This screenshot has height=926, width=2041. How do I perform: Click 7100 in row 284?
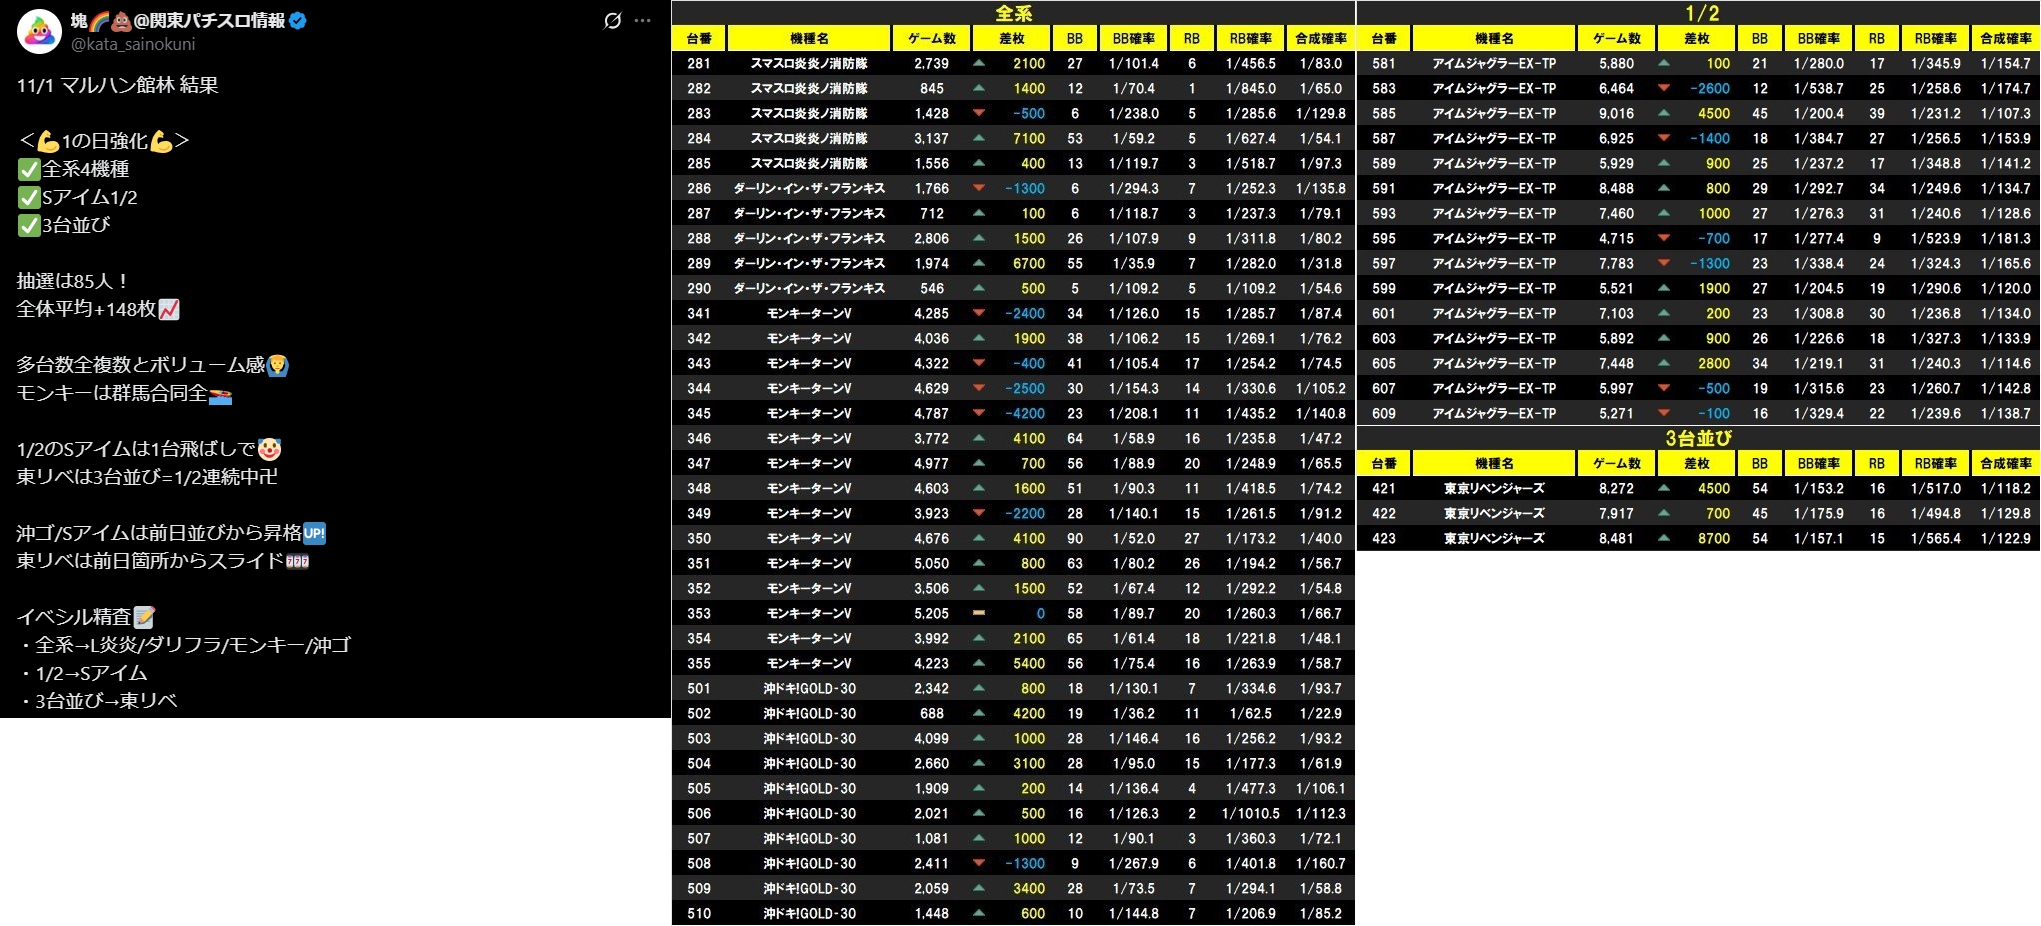(x=1029, y=138)
